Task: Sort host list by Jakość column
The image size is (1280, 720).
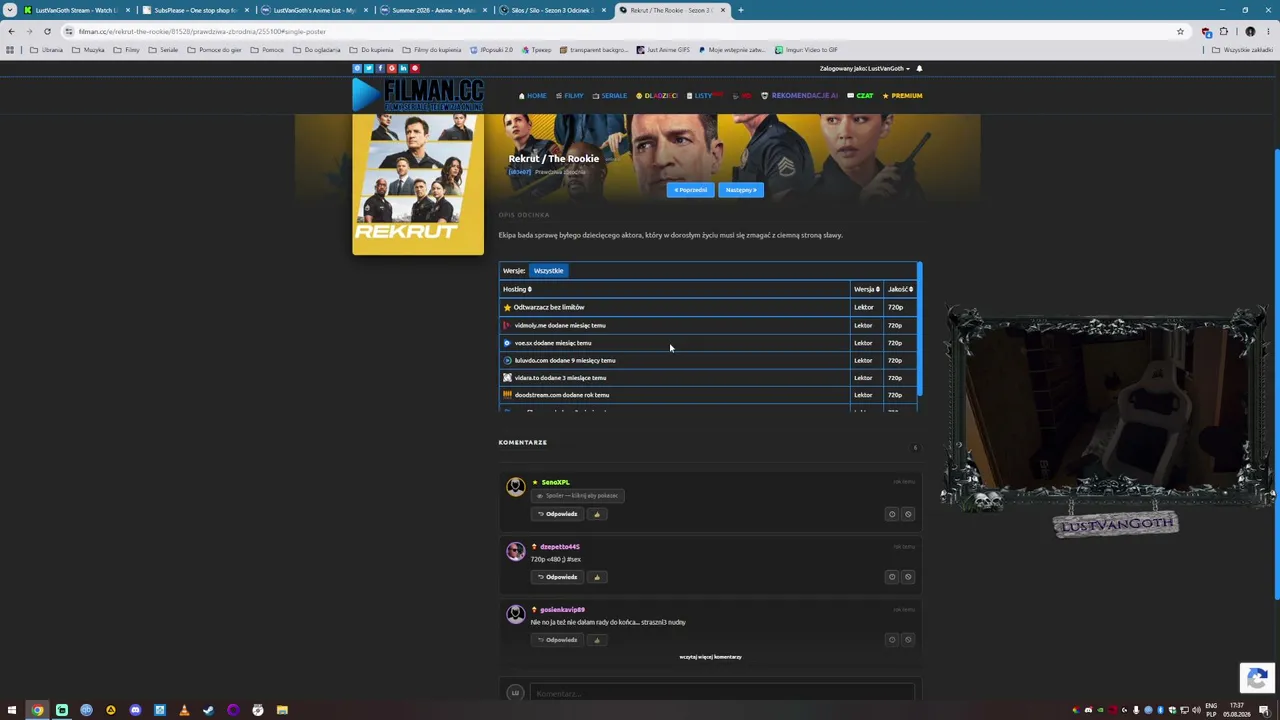Action: pyautogui.click(x=900, y=289)
